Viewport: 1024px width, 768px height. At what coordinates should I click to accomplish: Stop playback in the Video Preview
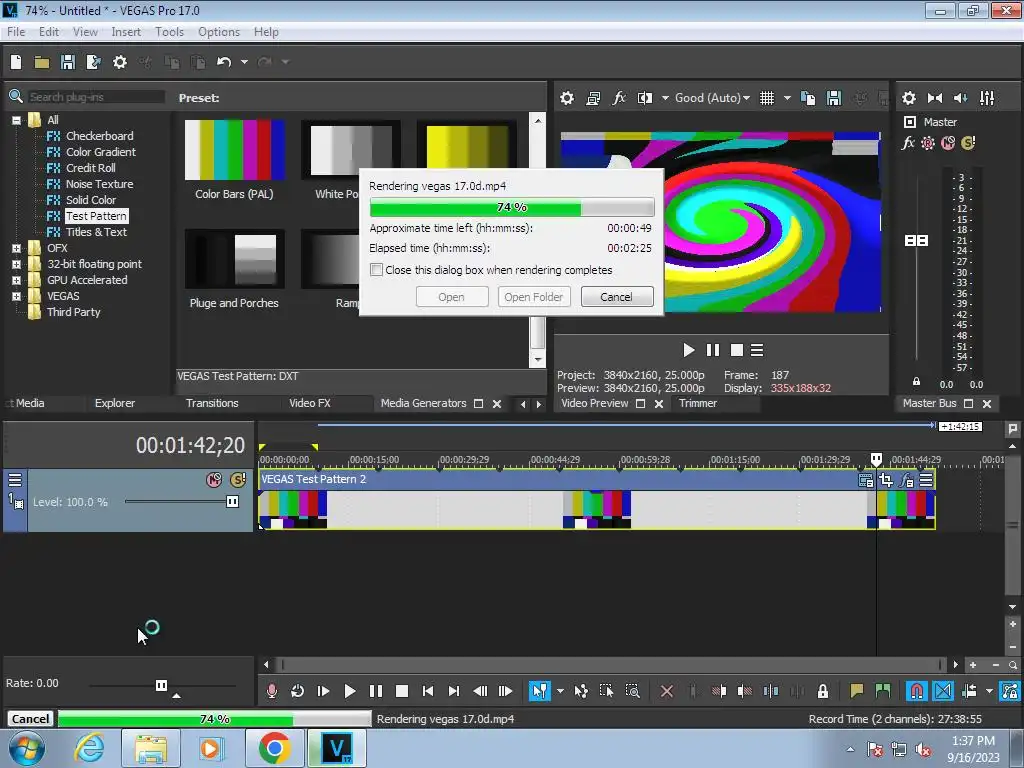click(x=737, y=350)
